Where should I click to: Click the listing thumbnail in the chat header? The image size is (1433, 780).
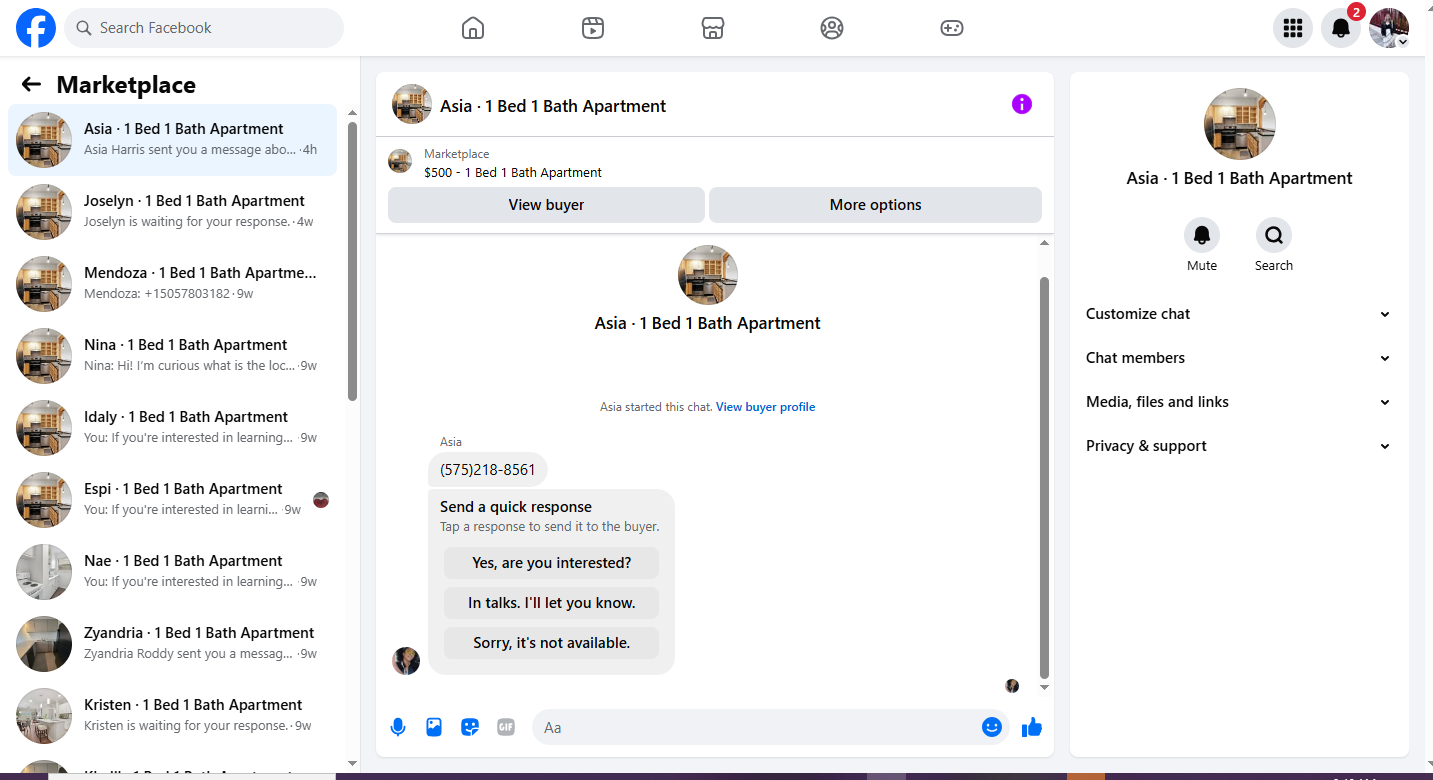click(x=412, y=104)
